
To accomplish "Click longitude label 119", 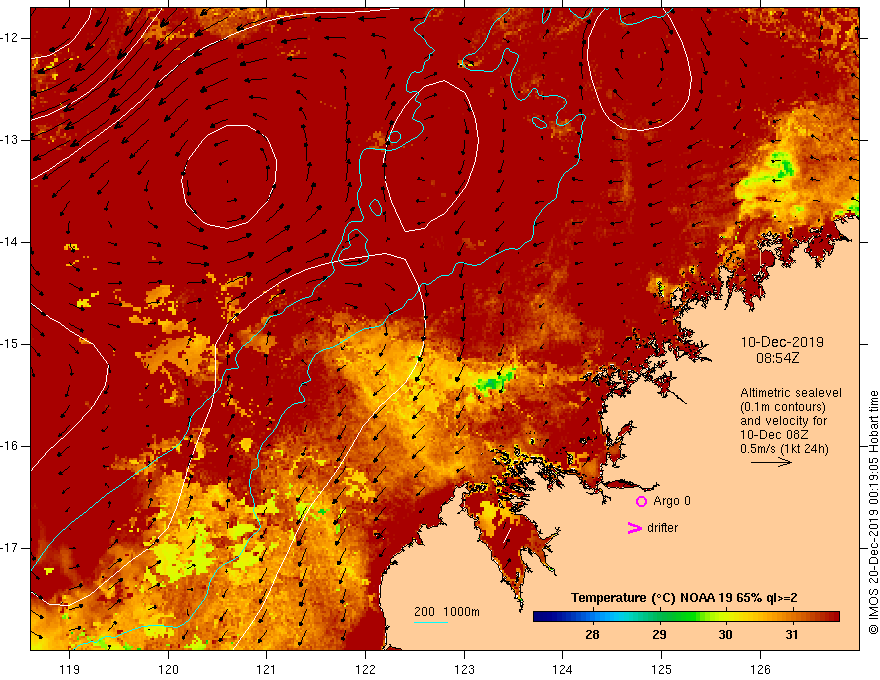I will click(70, 669).
